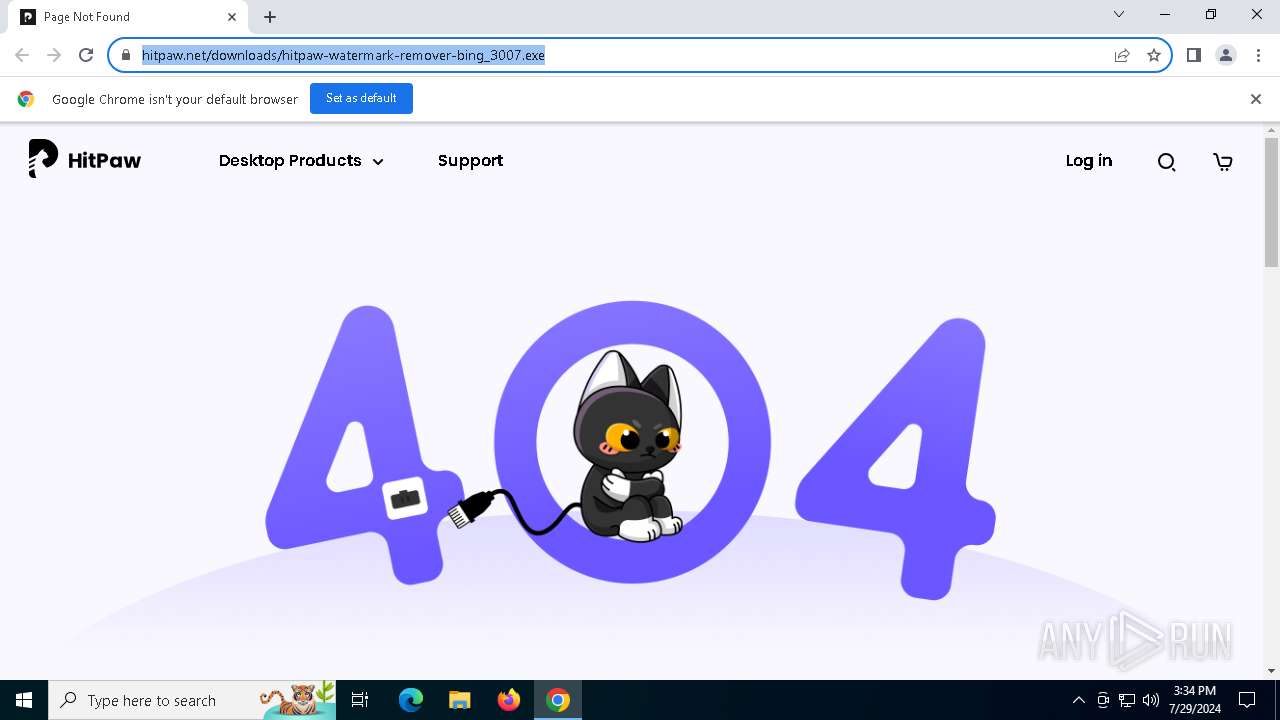
Task: Show hidden system tray icons
Action: [1078, 700]
